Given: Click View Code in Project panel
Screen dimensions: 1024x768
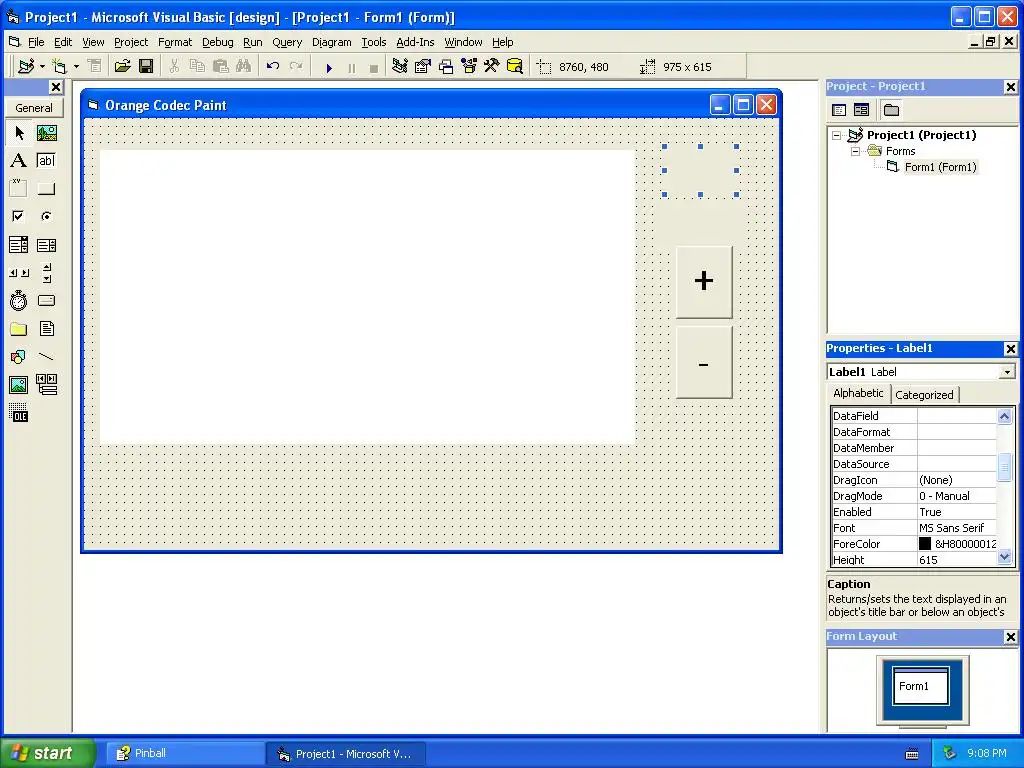Looking at the screenshot, I should (x=839, y=110).
